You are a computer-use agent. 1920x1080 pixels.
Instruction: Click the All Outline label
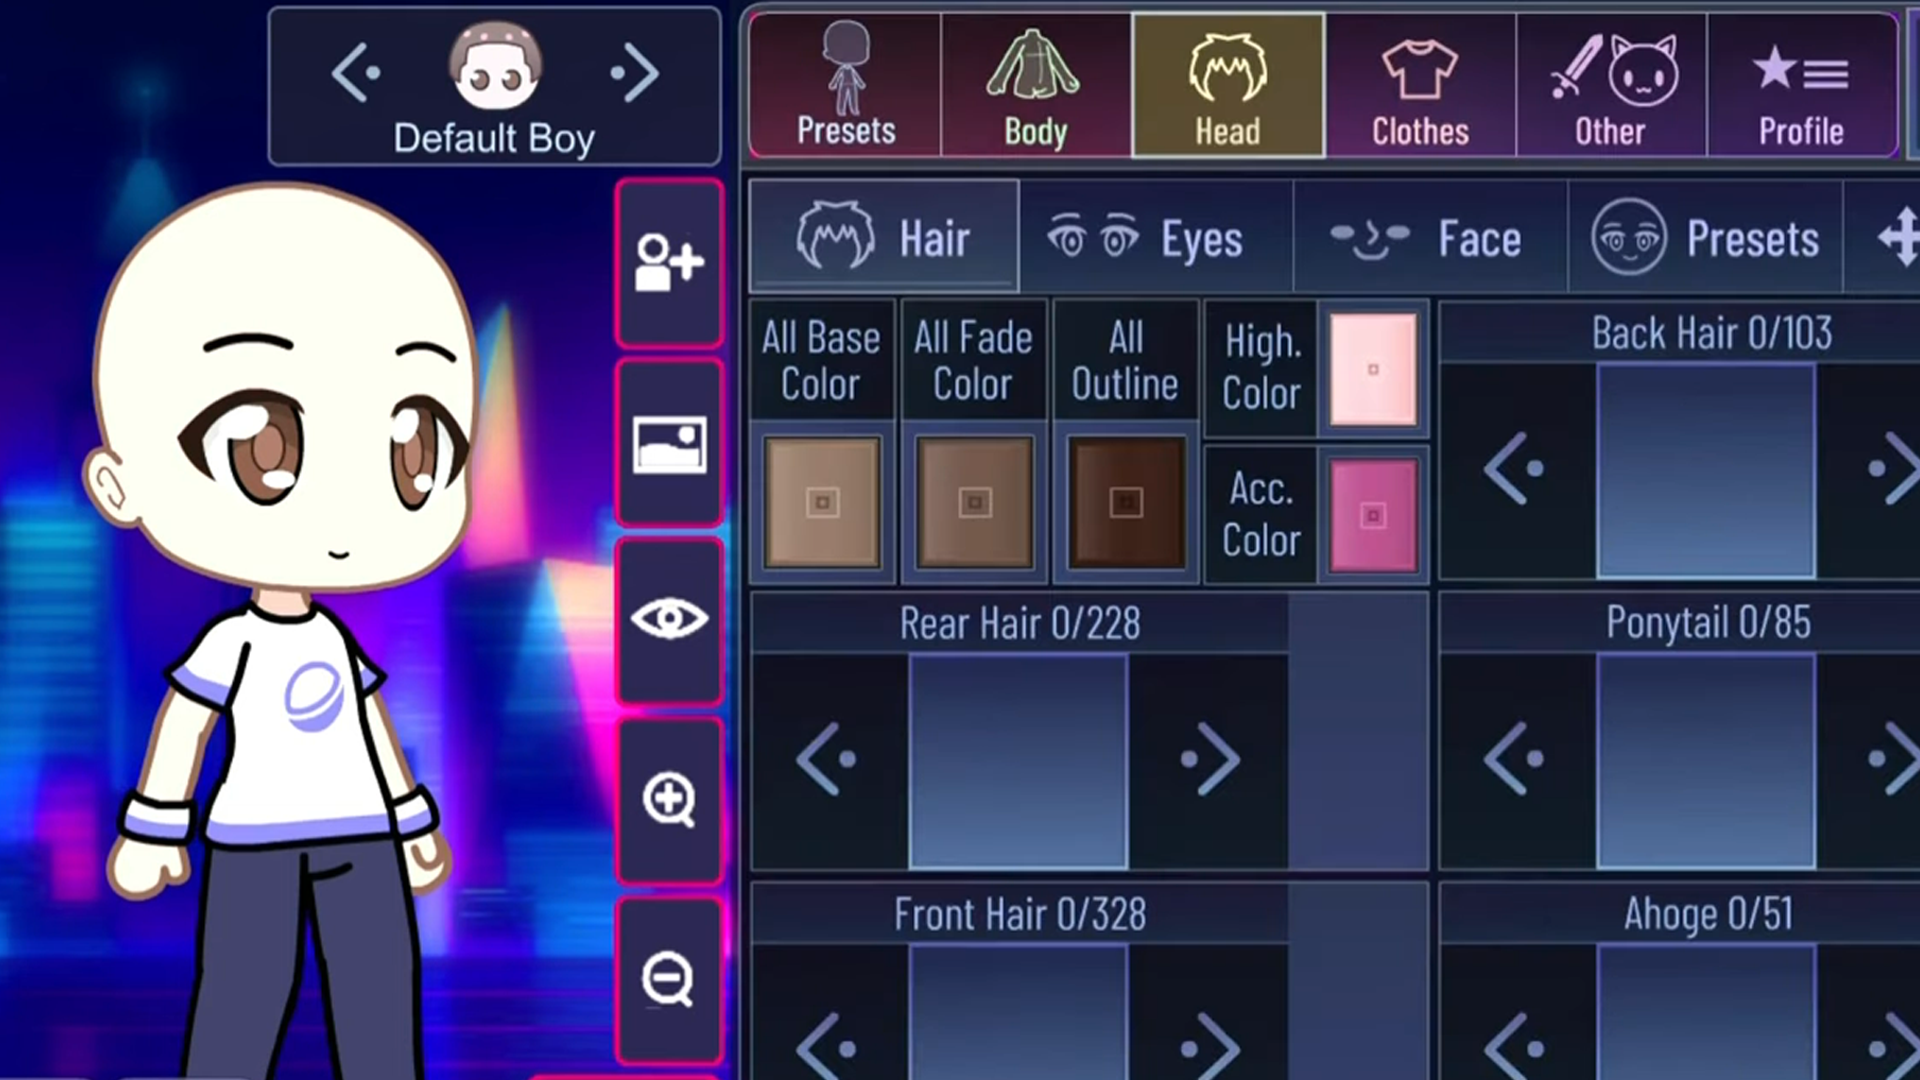point(1126,361)
